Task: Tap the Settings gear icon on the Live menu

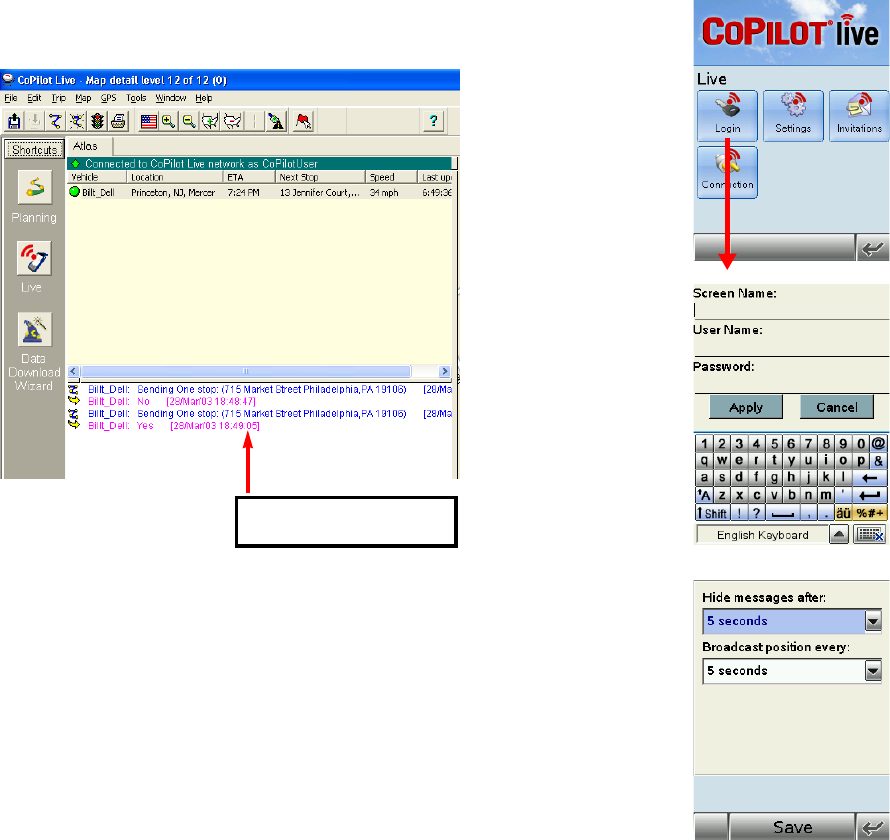Action: [793, 115]
